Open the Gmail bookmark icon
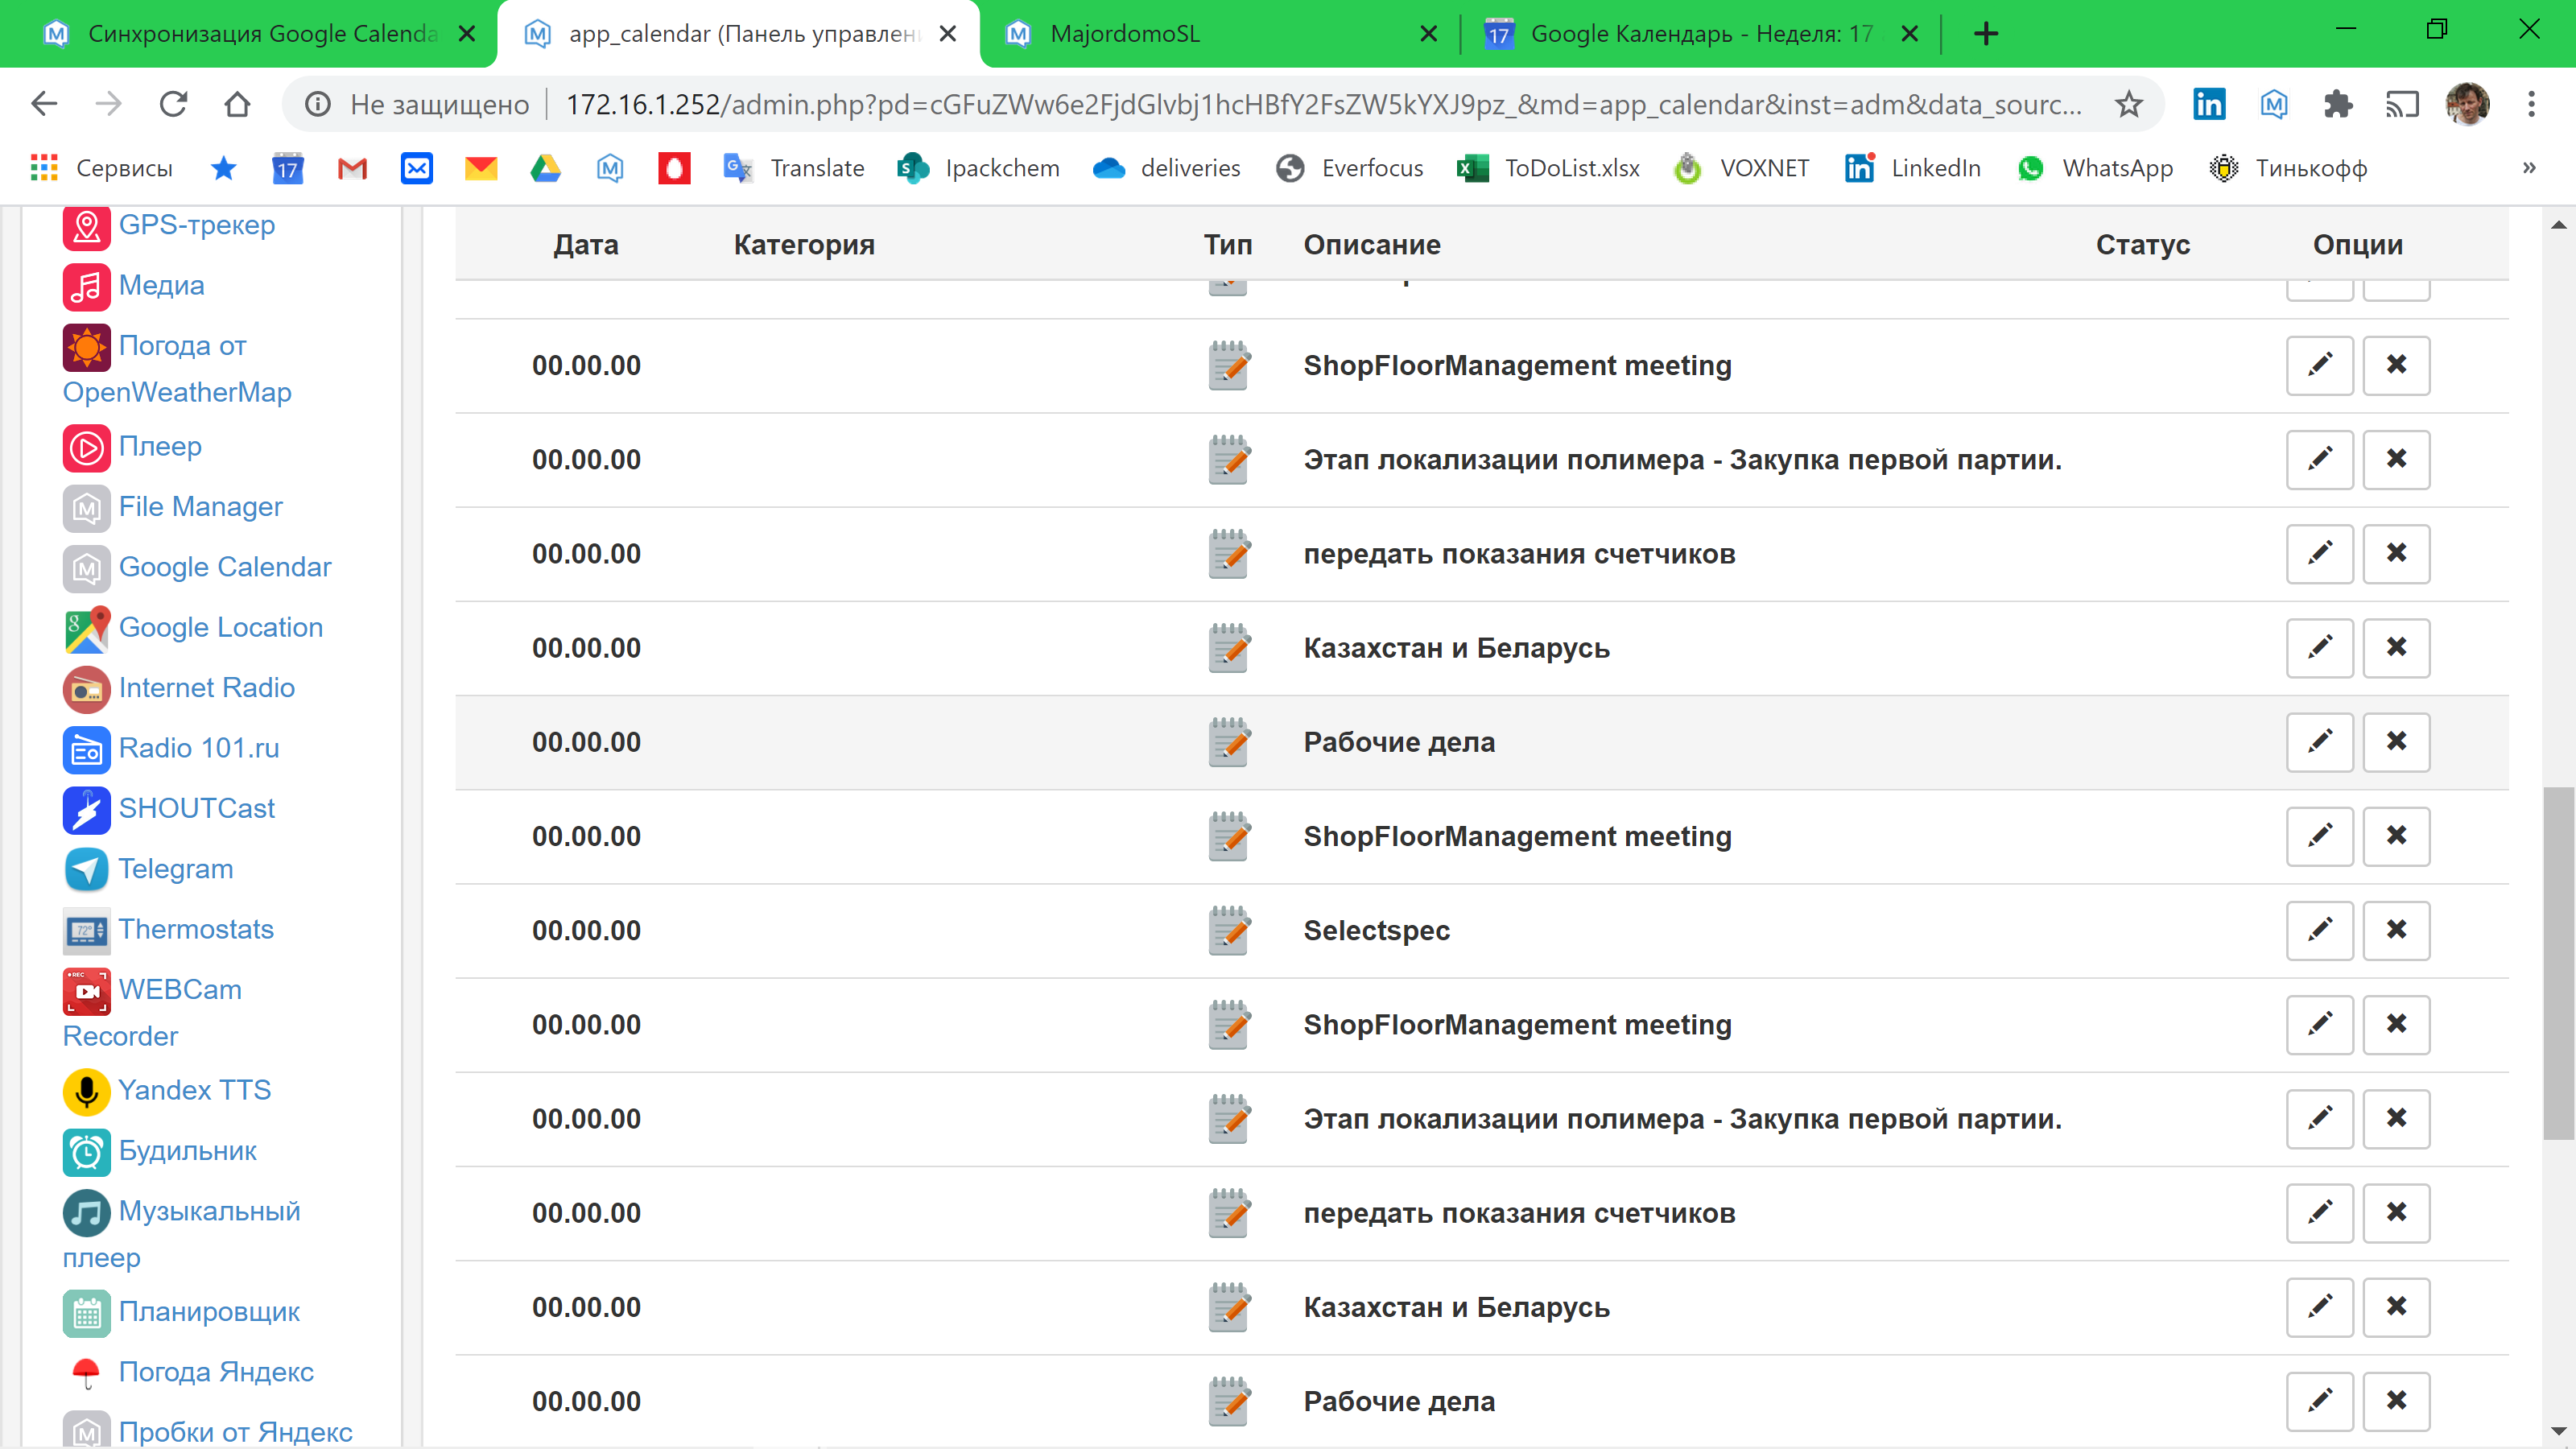2576x1449 pixels. pos(352,168)
